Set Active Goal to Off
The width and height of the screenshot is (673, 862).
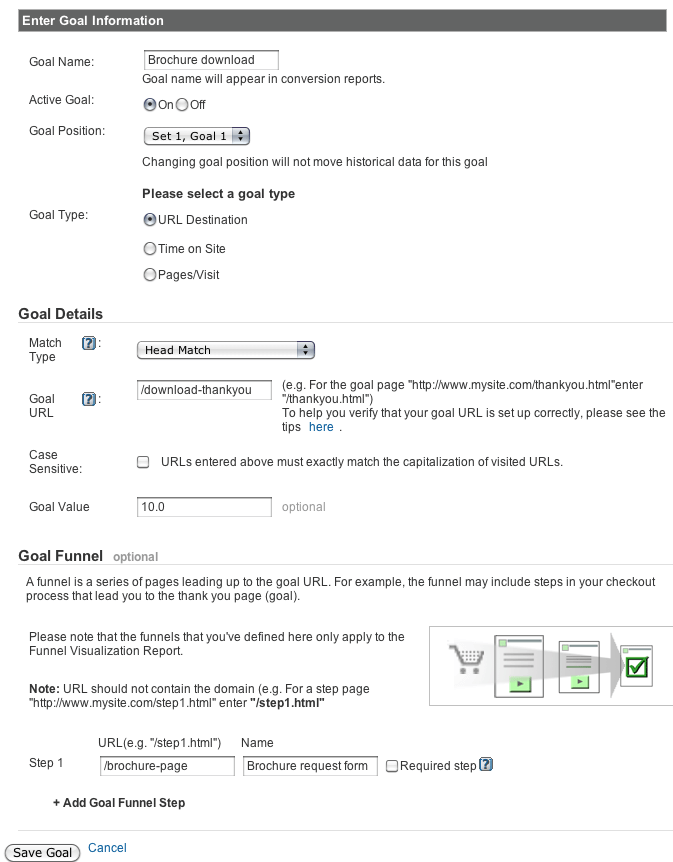click(180, 103)
